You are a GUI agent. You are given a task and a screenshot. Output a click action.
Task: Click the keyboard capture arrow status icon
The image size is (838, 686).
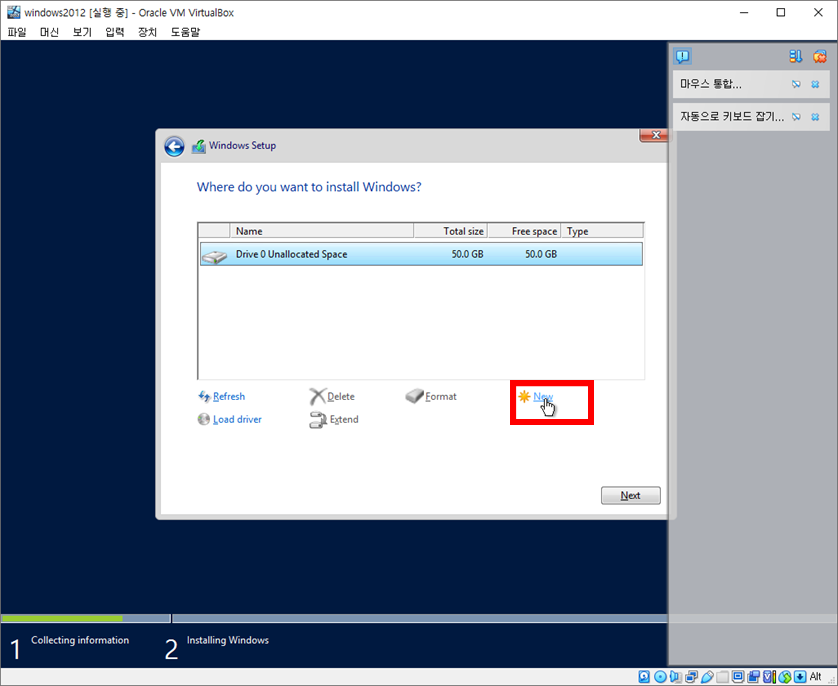click(x=800, y=677)
